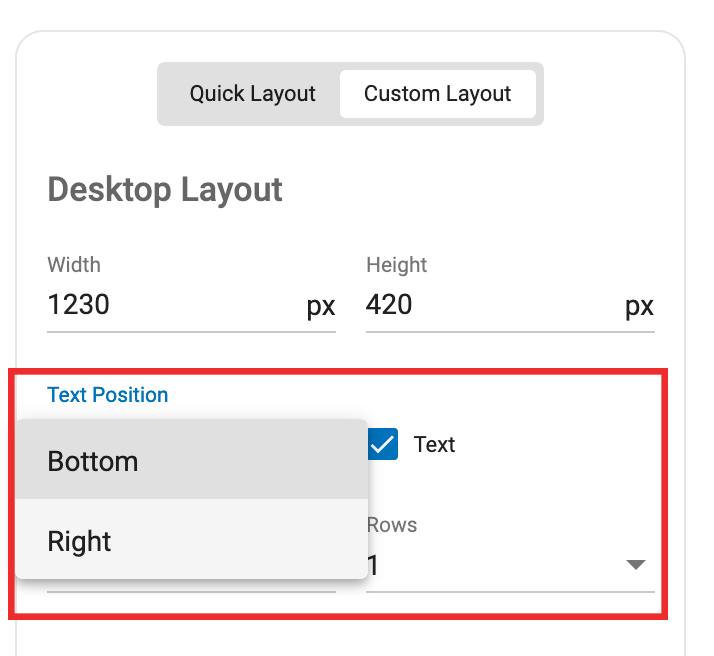Choose Right from Text Position list

point(191,539)
